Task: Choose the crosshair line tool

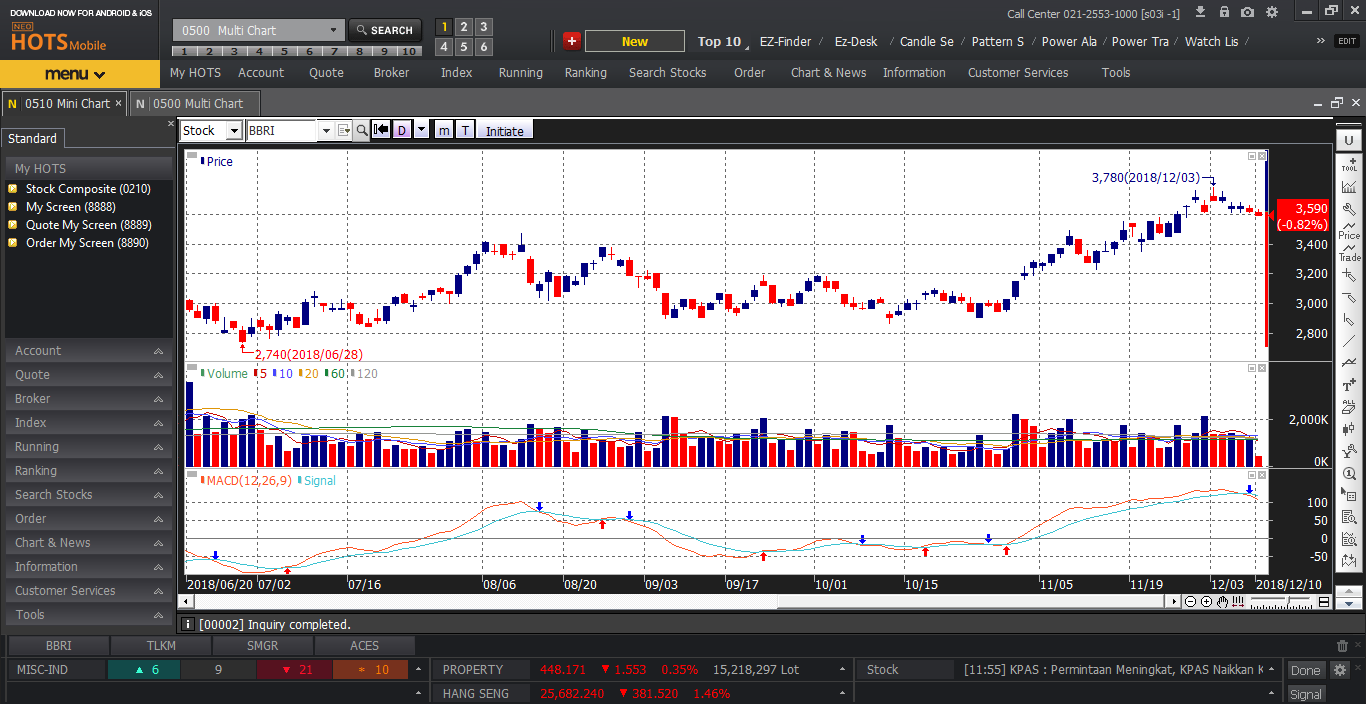Action: click(x=1350, y=275)
